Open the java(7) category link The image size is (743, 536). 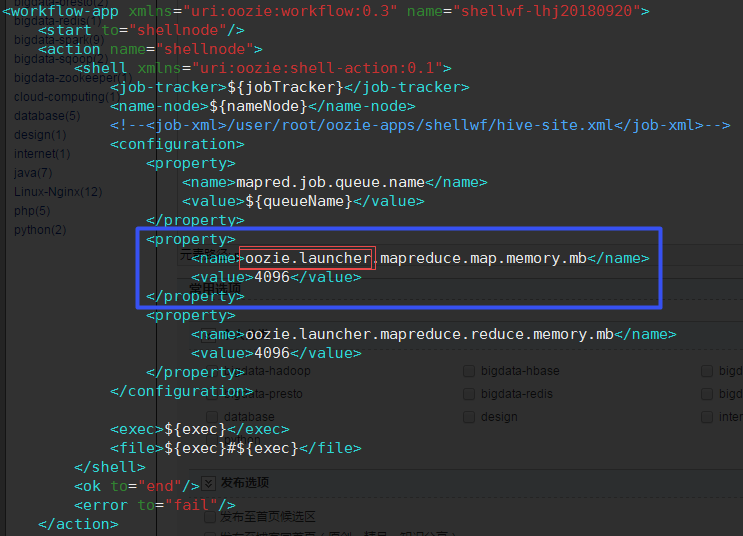pos(33,173)
